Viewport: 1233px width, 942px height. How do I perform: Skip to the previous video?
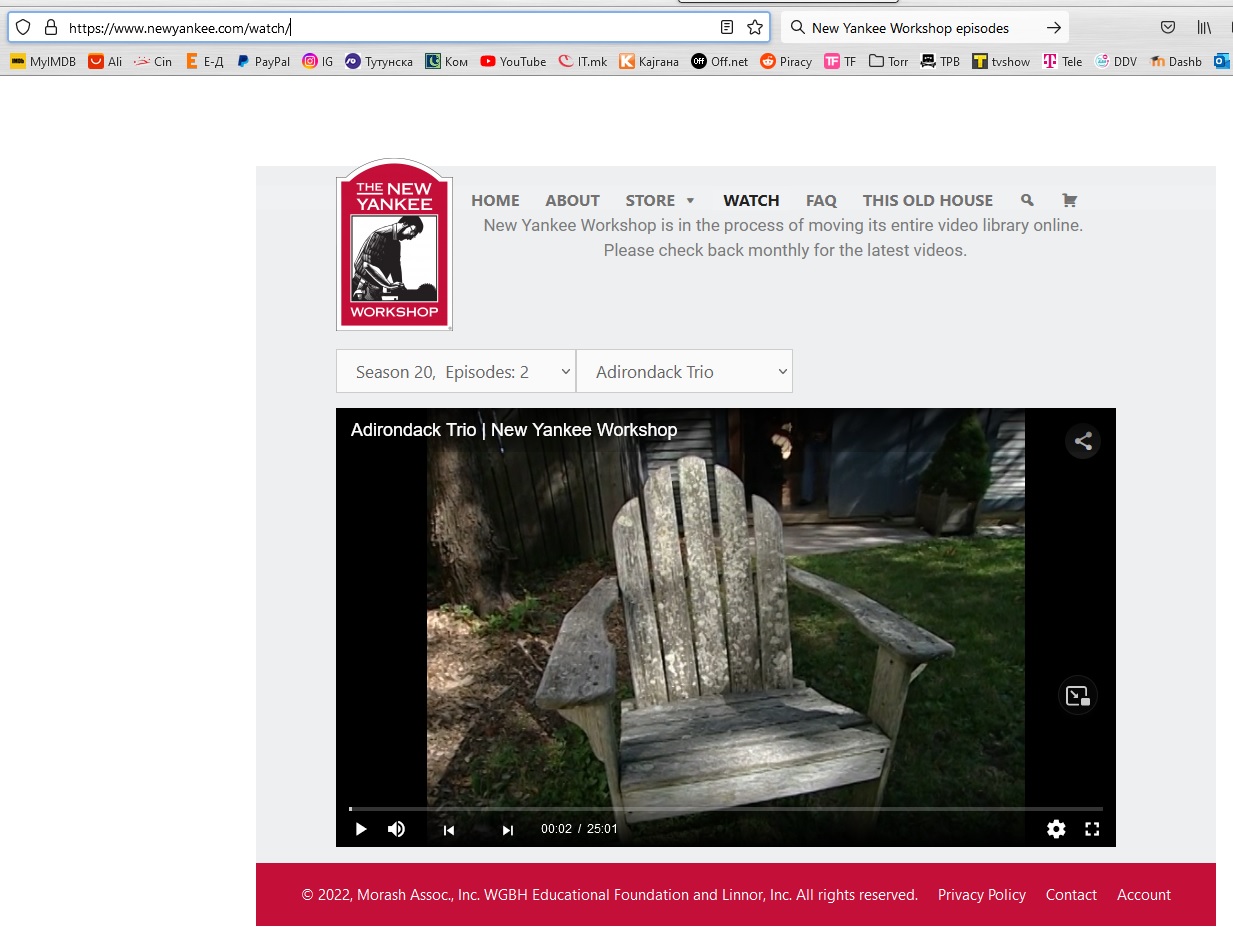[x=449, y=829]
